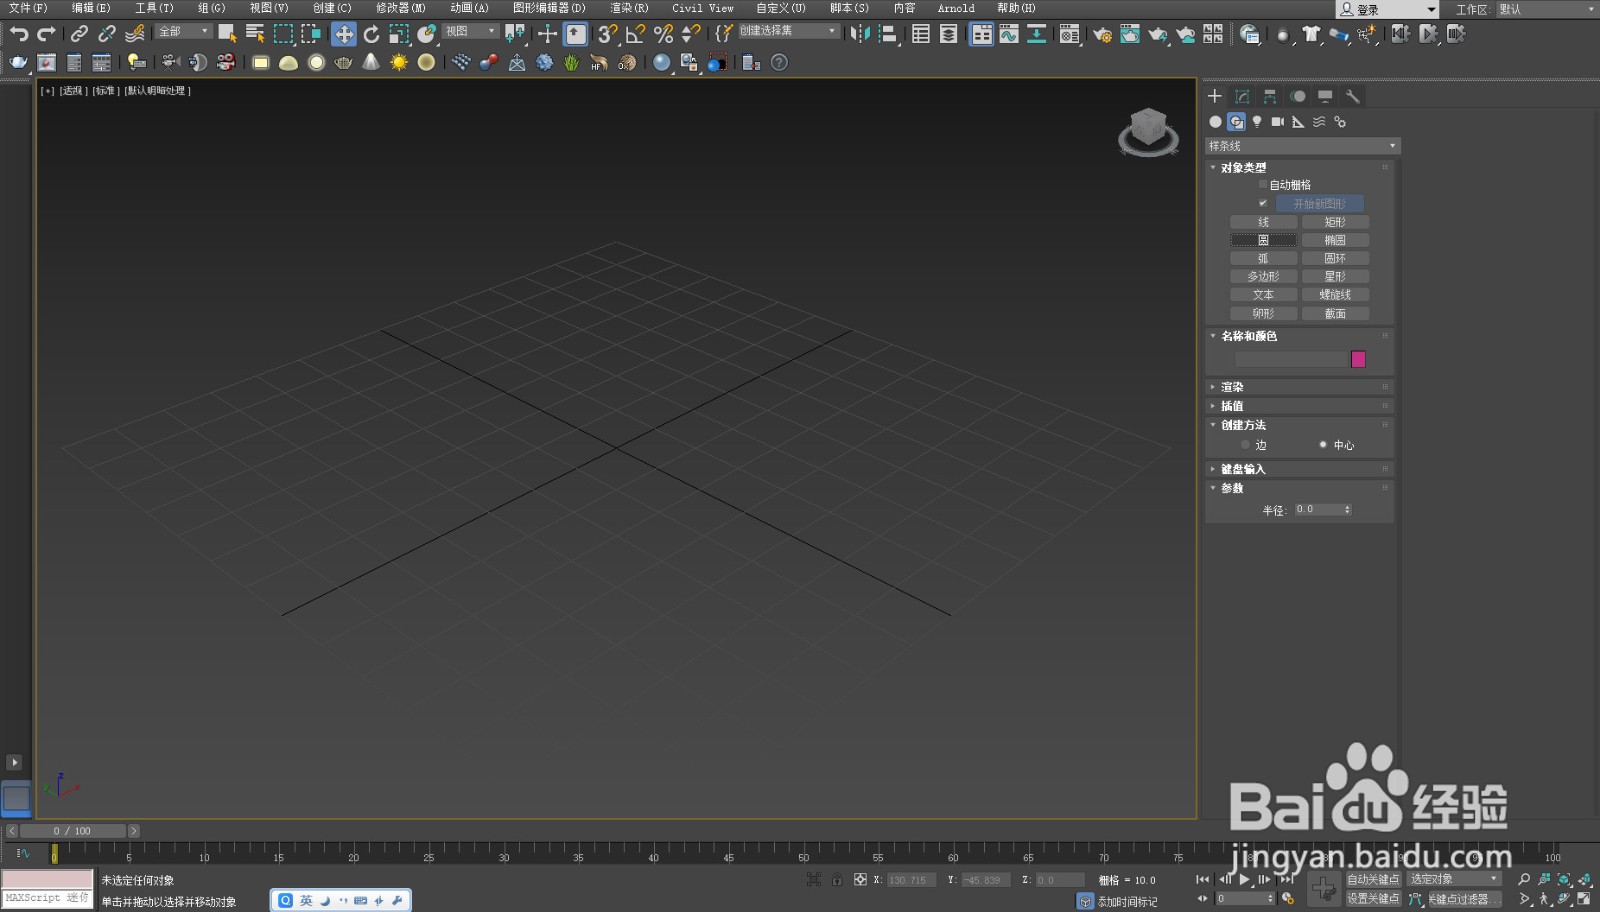Select the 中心 creation method radio
Image resolution: width=1600 pixels, height=912 pixels.
pyautogui.click(x=1323, y=445)
